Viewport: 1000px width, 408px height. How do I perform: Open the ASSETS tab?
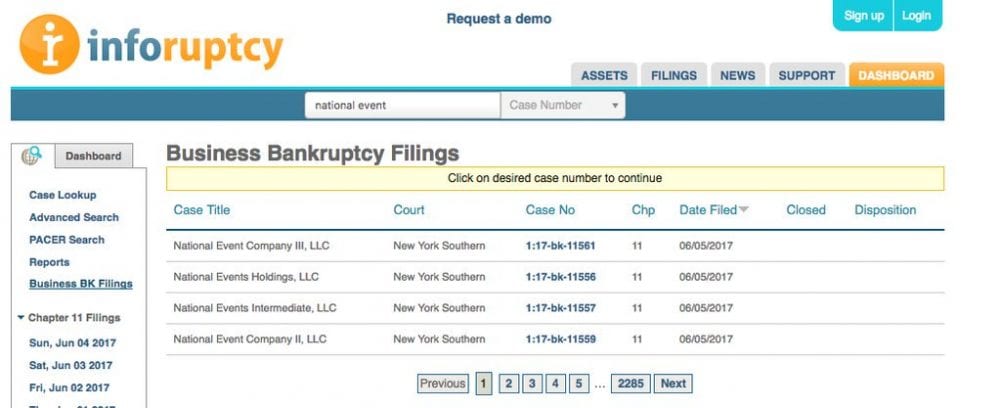pyautogui.click(x=604, y=75)
